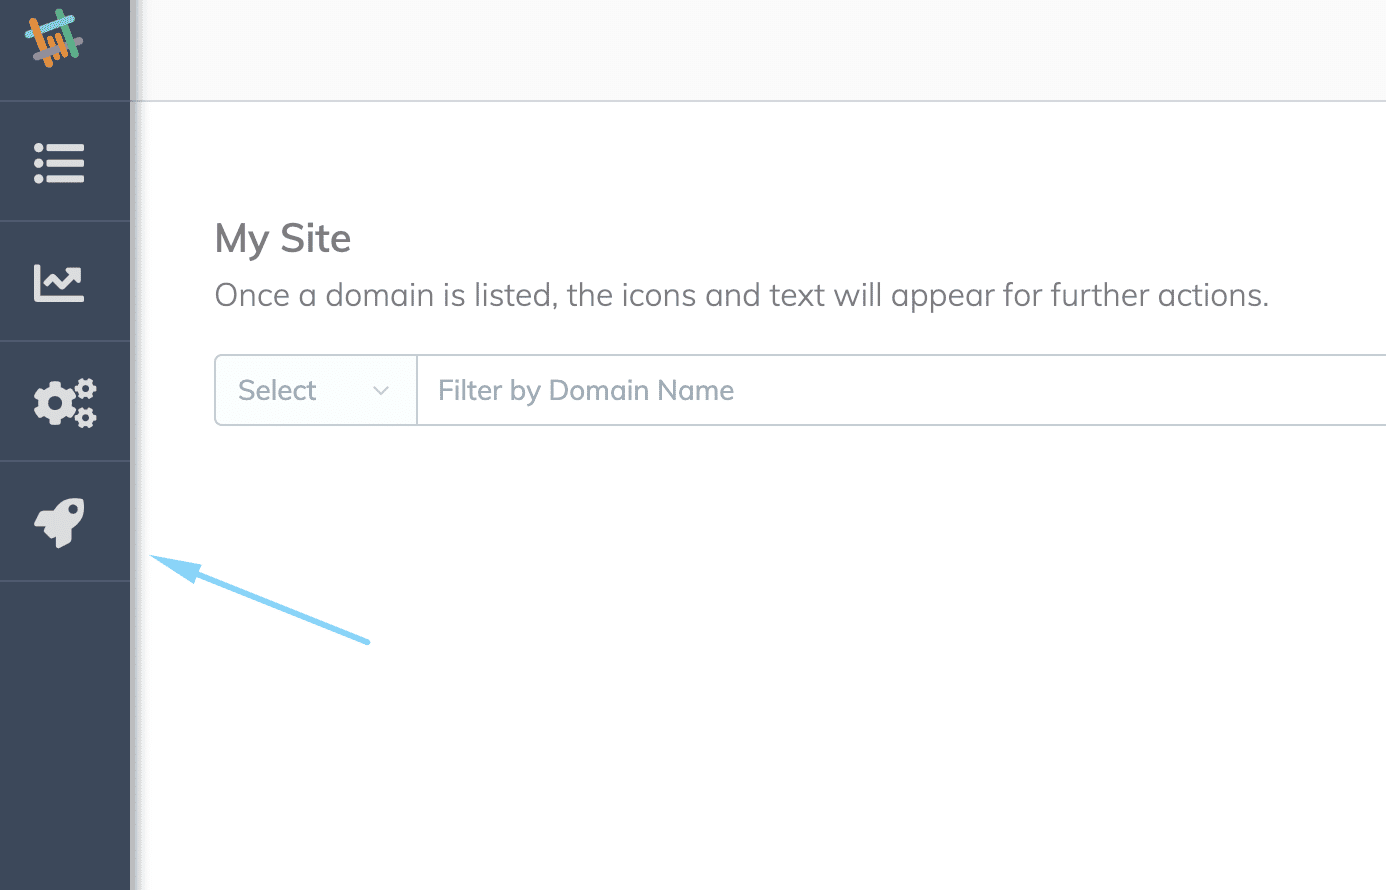
Task: Click the small lower gear in settings icon
Action: coord(86,417)
